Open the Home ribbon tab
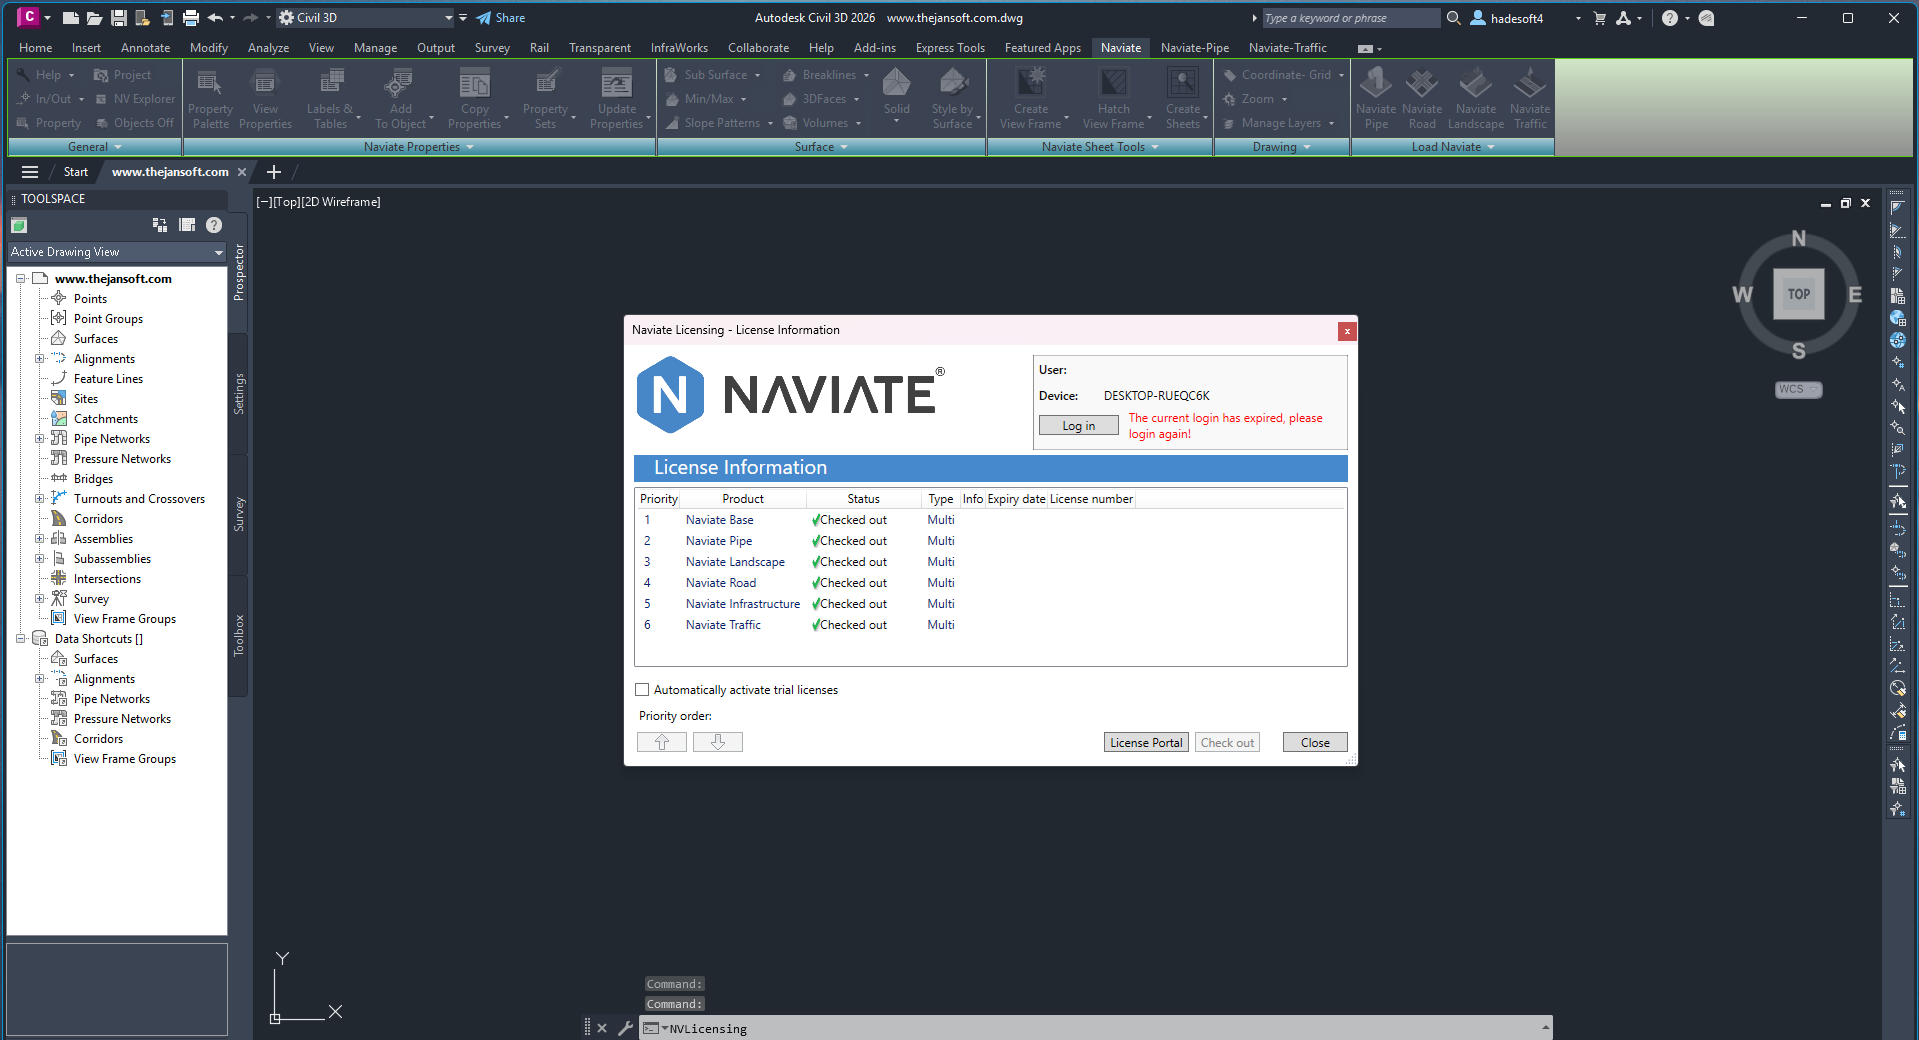Screen dimensions: 1919x1040 point(36,48)
